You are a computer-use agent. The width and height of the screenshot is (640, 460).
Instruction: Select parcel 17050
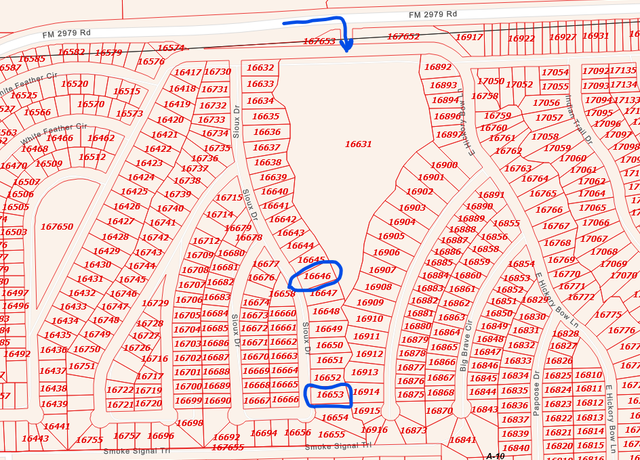click(491, 81)
